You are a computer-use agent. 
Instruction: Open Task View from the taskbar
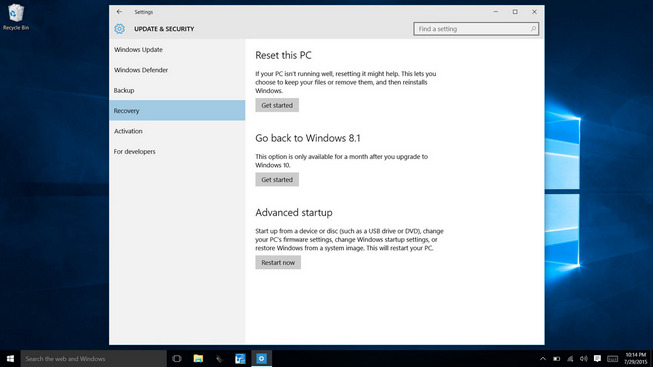(177, 359)
